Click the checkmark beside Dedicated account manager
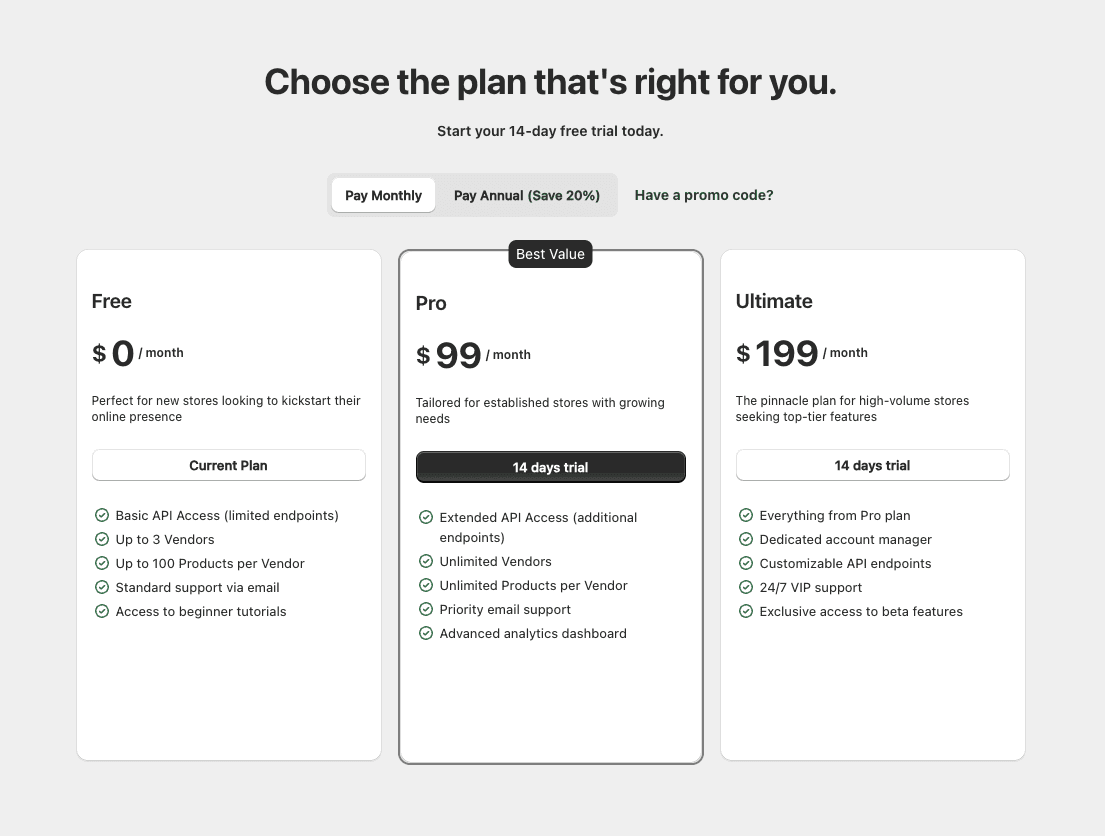This screenshot has width=1105, height=836. click(x=746, y=539)
